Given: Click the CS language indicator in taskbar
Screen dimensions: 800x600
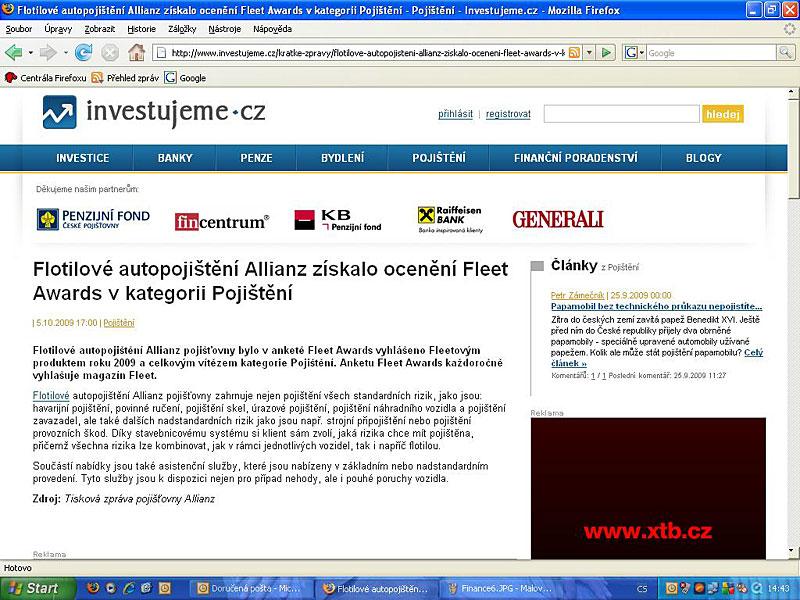Looking at the screenshot, I should pos(642,588).
